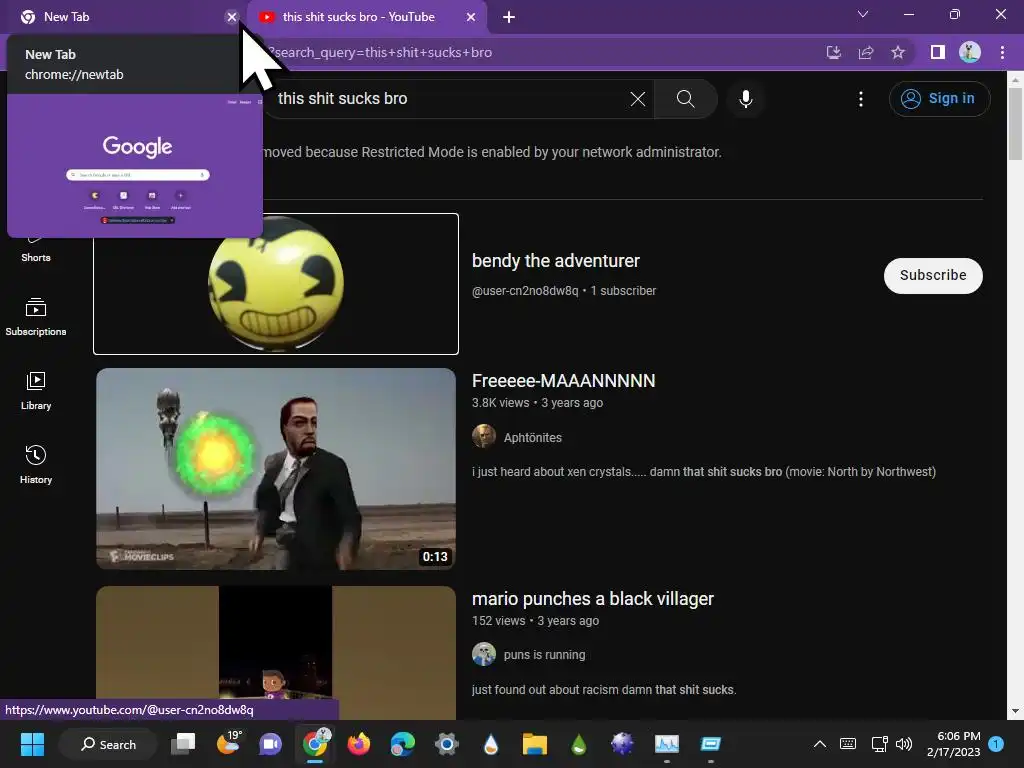Open puns is running channel link
The height and width of the screenshot is (768, 1024).
pyautogui.click(x=544, y=654)
